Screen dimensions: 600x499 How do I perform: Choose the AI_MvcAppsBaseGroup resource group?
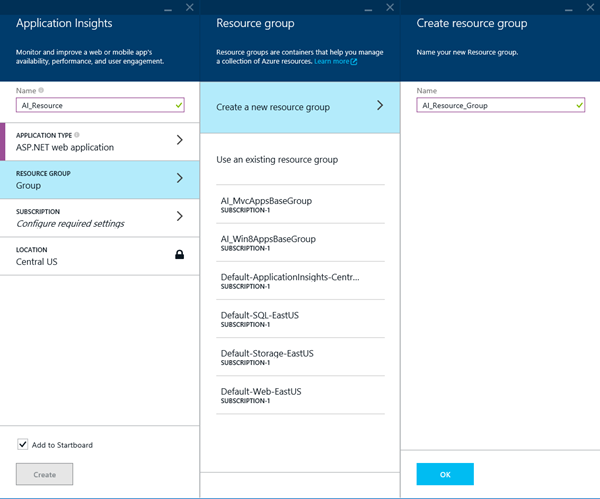coord(300,204)
